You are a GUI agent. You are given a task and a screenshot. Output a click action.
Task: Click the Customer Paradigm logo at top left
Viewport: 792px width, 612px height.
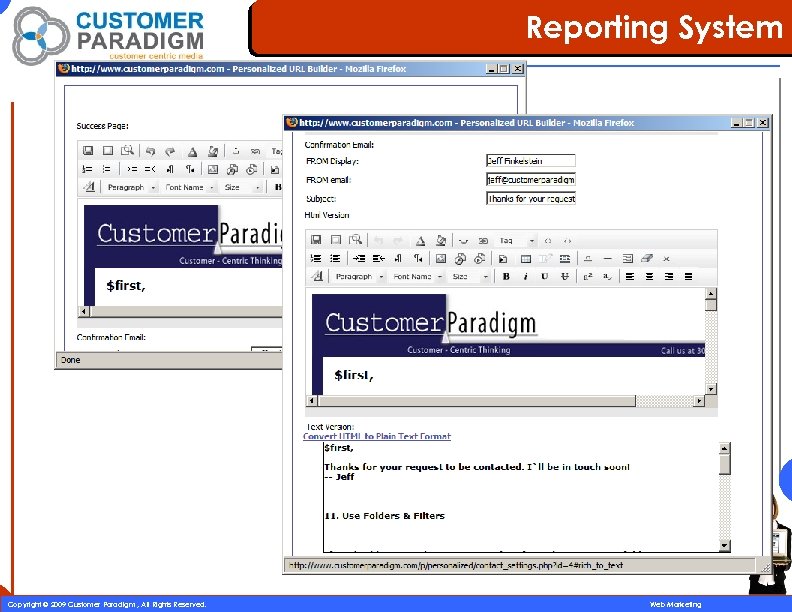tap(109, 35)
